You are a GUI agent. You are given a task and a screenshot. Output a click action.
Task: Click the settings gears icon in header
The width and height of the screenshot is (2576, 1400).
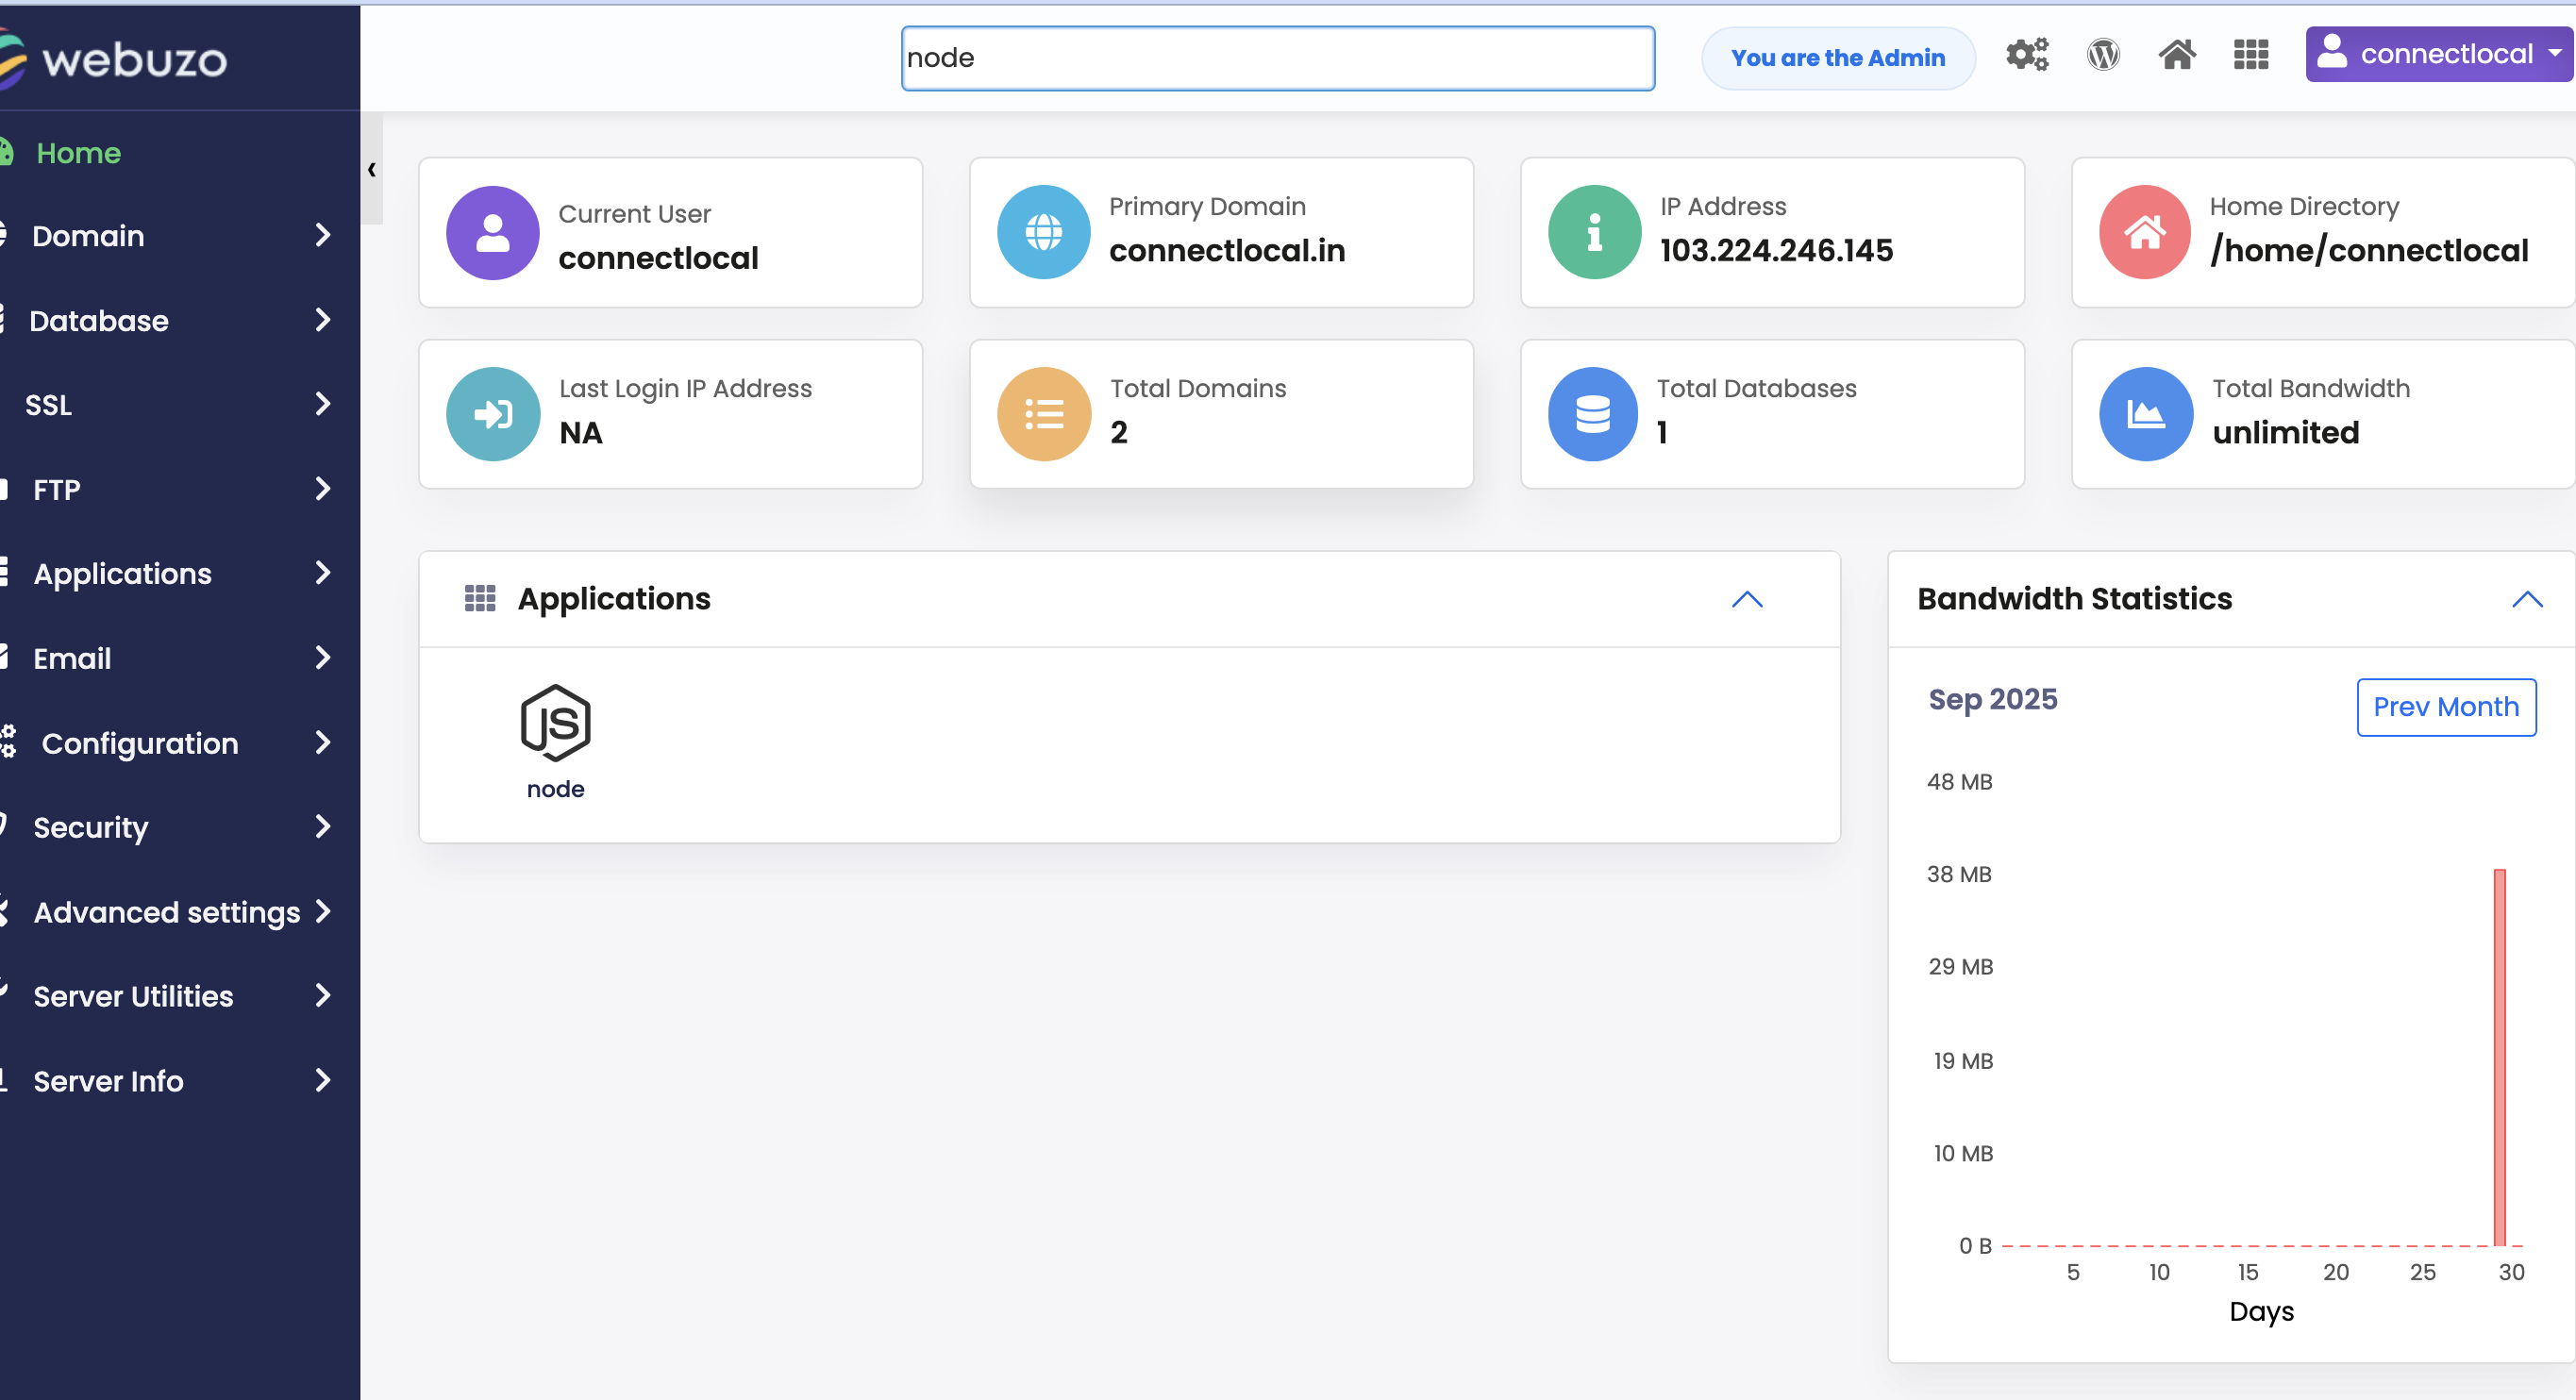[2026, 55]
